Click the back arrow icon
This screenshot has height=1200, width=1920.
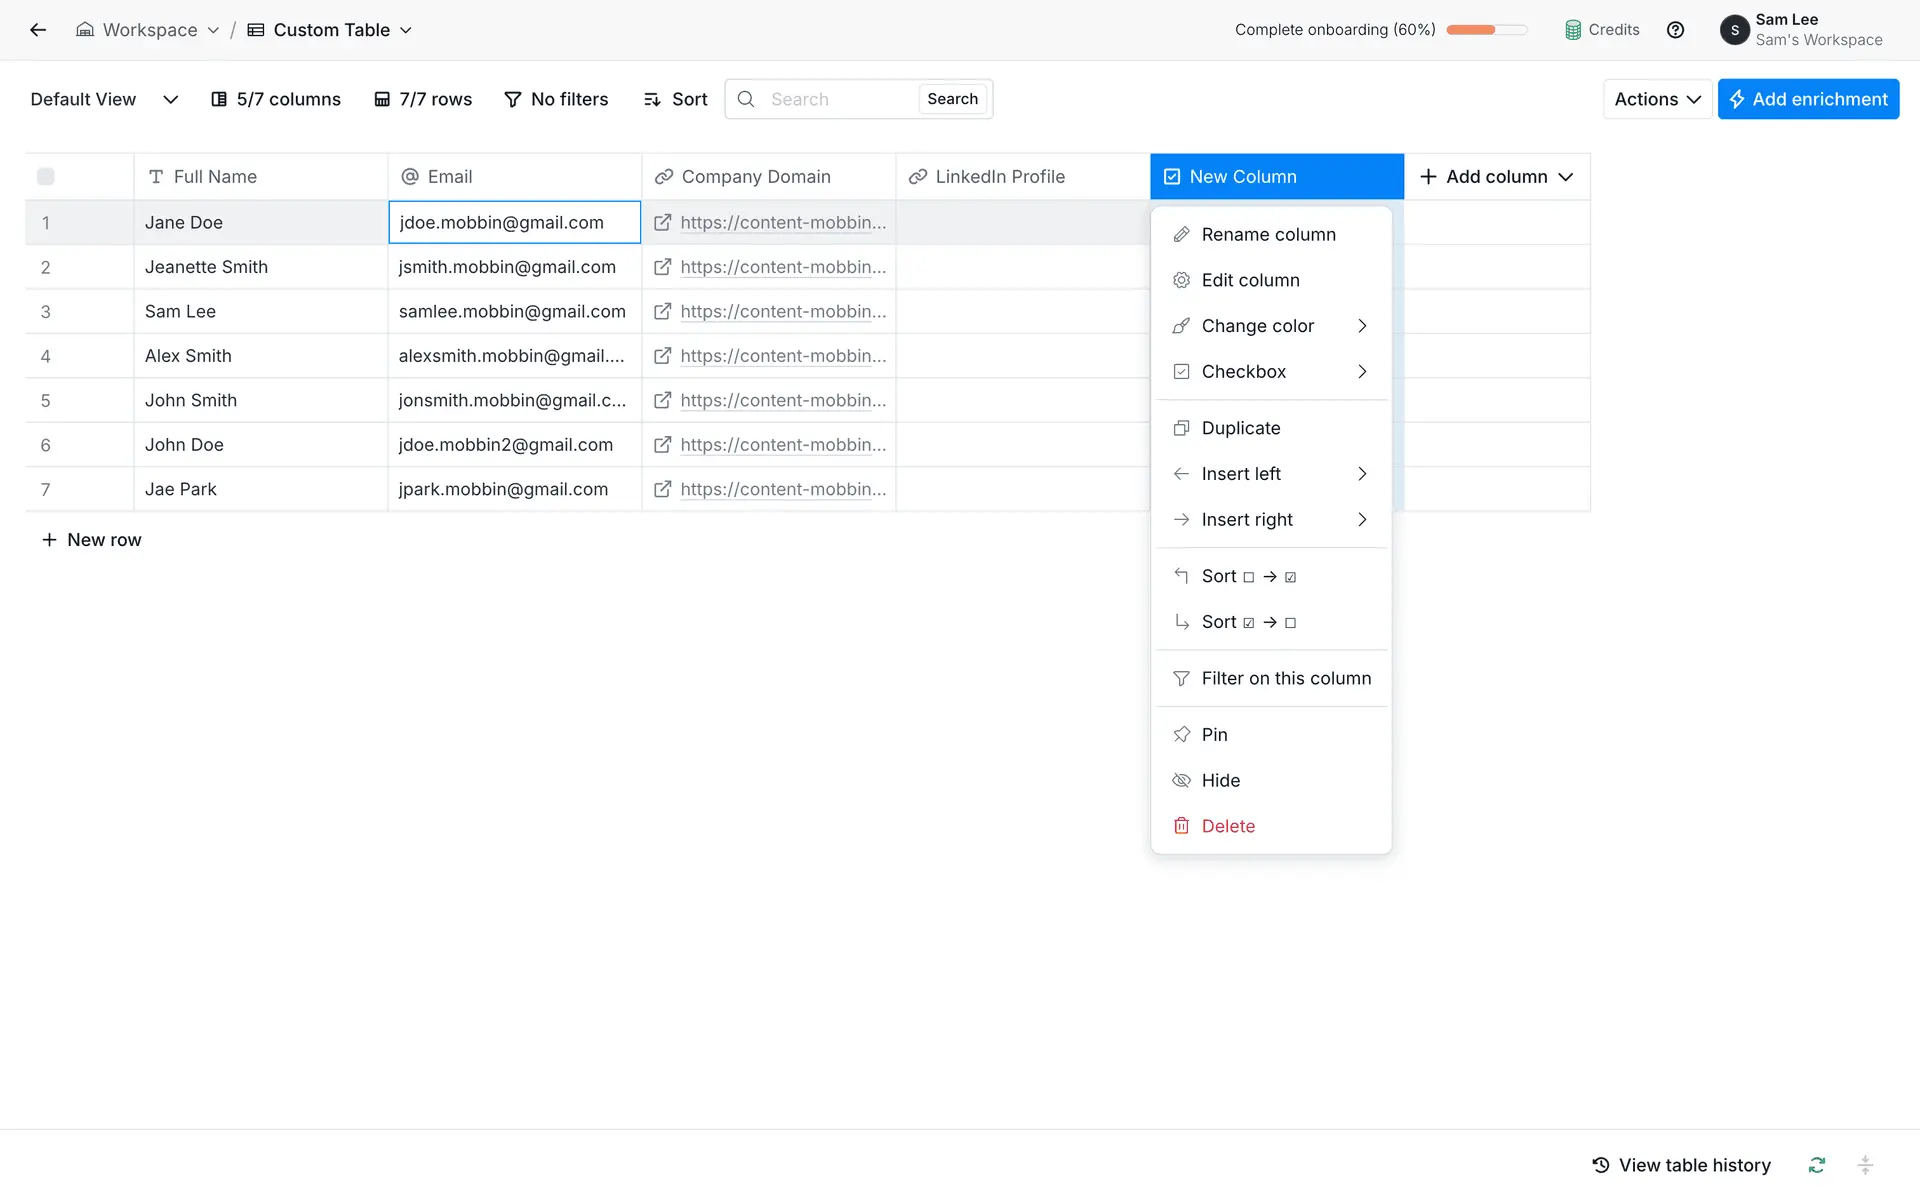point(38,30)
